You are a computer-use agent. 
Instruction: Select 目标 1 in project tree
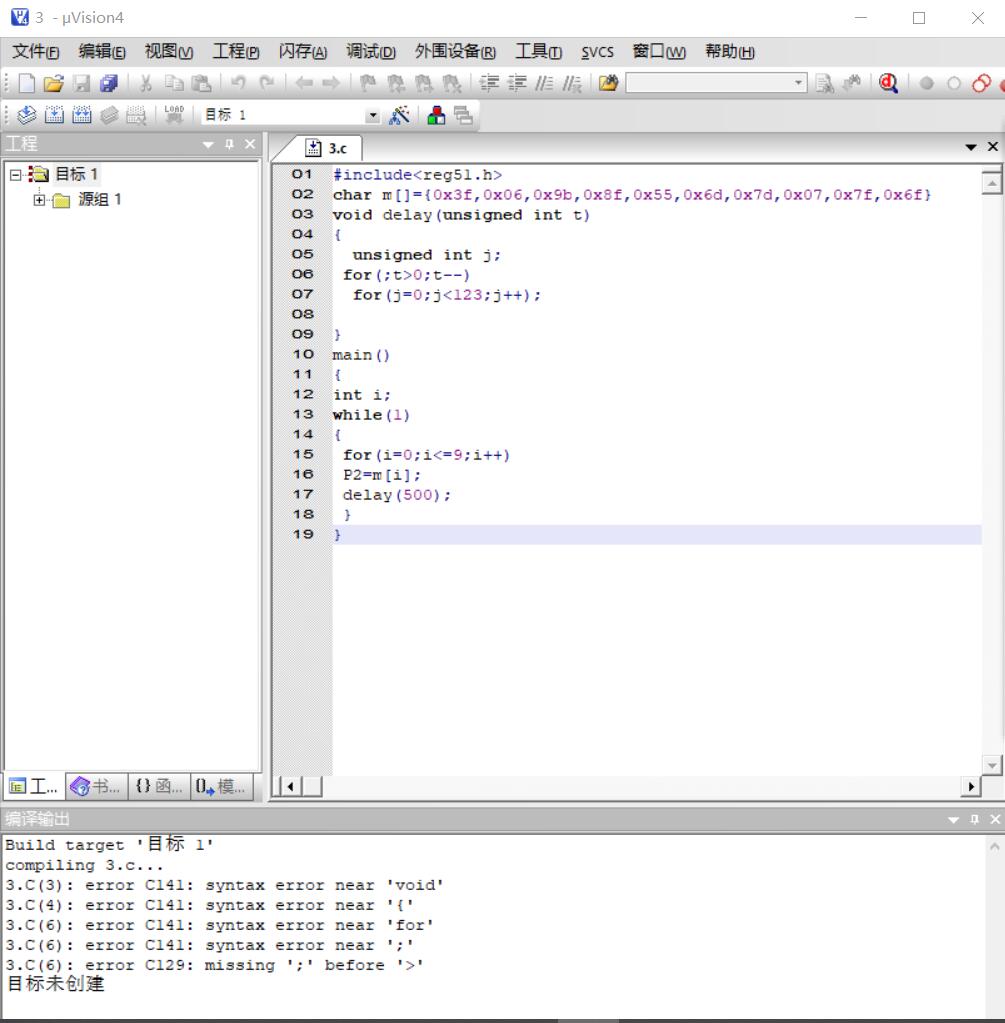click(x=76, y=174)
